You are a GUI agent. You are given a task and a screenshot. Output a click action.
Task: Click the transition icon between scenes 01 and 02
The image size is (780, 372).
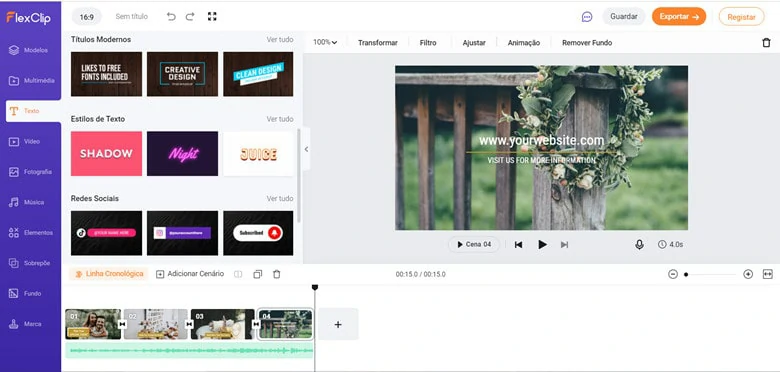(x=122, y=324)
